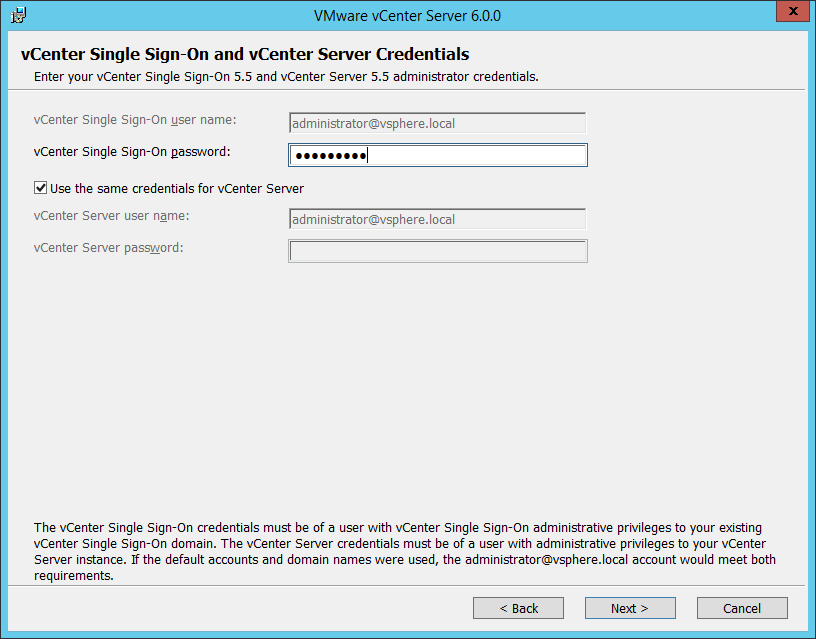Viewport: 816px width, 639px height.
Task: Go to the next step with Next
Action: pyautogui.click(x=630, y=608)
